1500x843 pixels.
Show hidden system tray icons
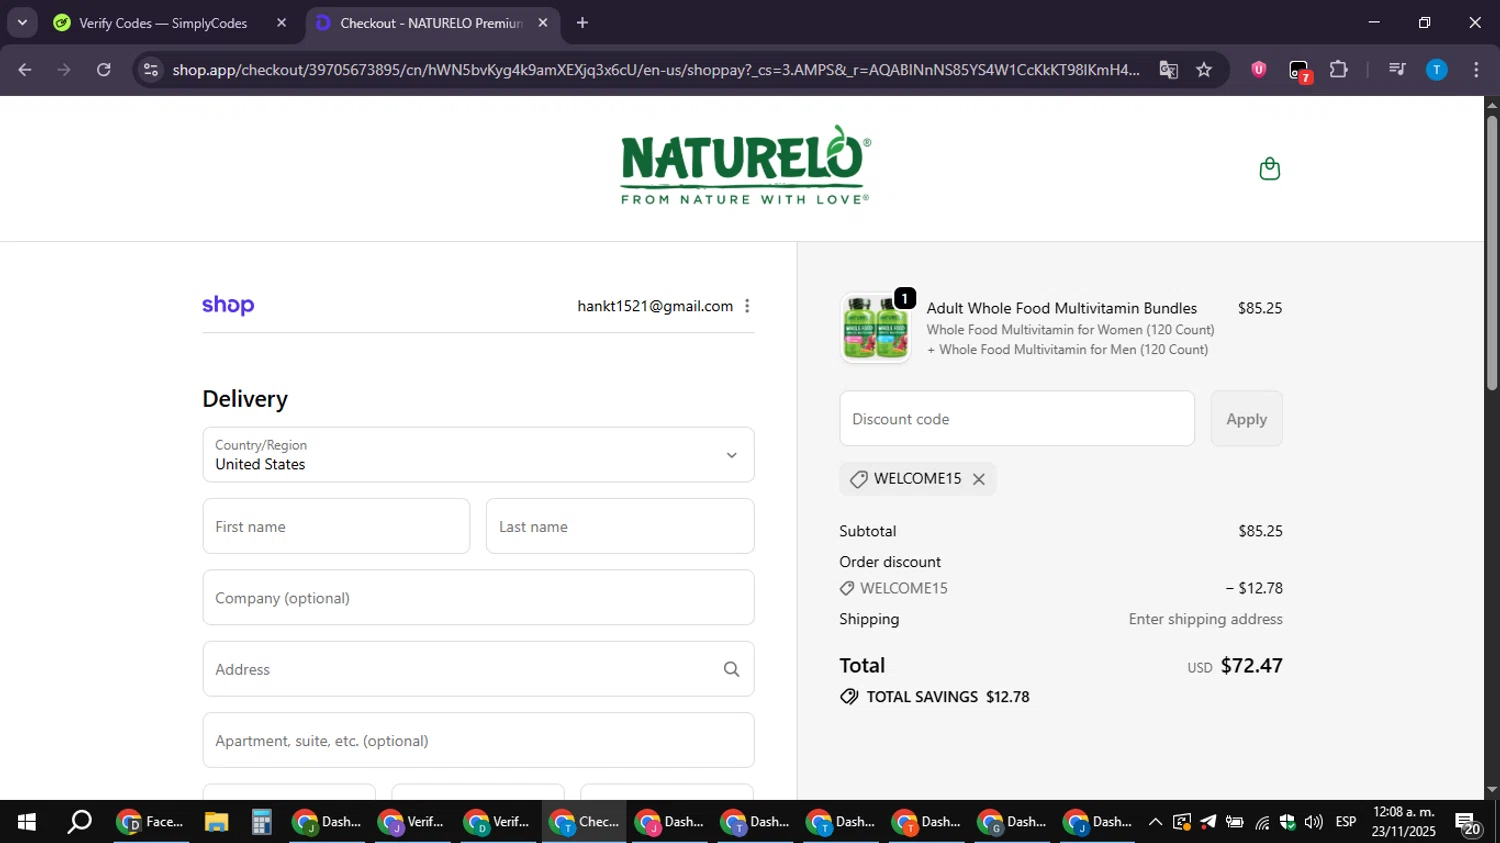click(1155, 822)
